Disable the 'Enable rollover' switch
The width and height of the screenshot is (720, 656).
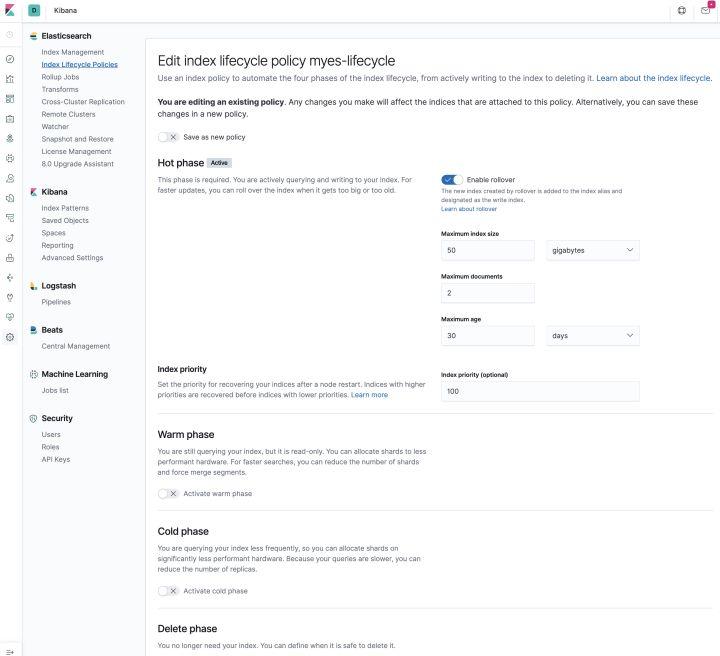[452, 179]
